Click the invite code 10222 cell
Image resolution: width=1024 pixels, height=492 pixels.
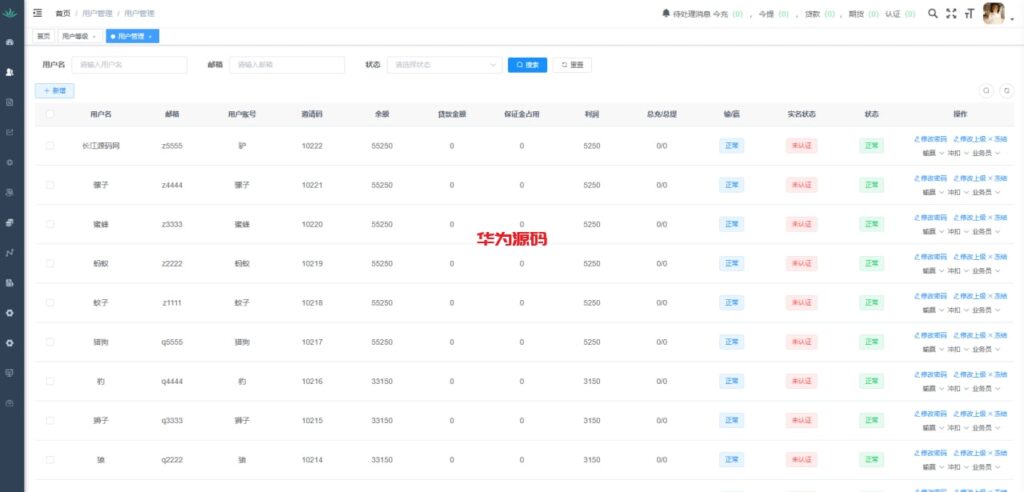click(312, 146)
